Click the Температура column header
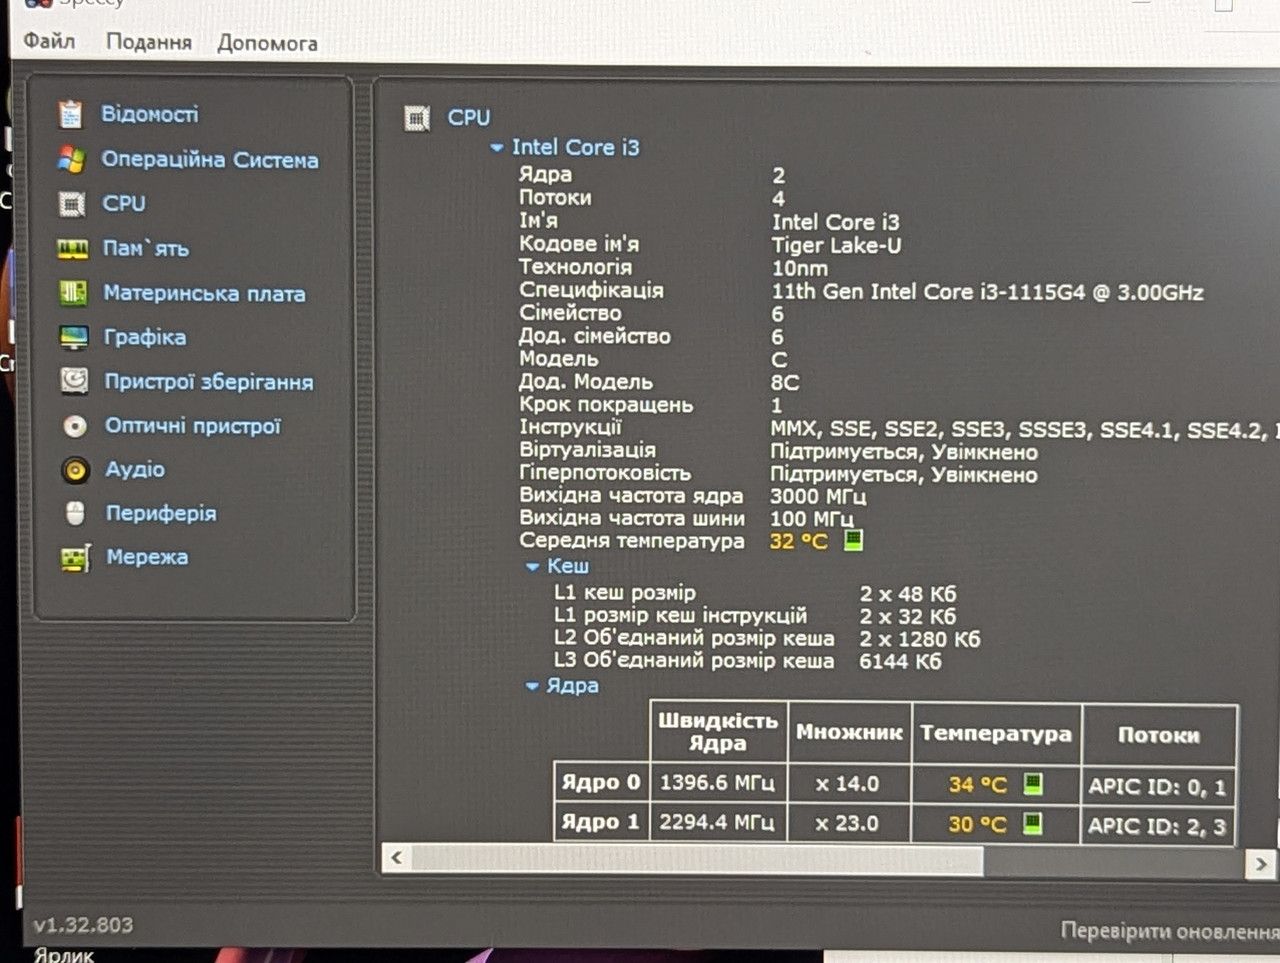 click(996, 734)
